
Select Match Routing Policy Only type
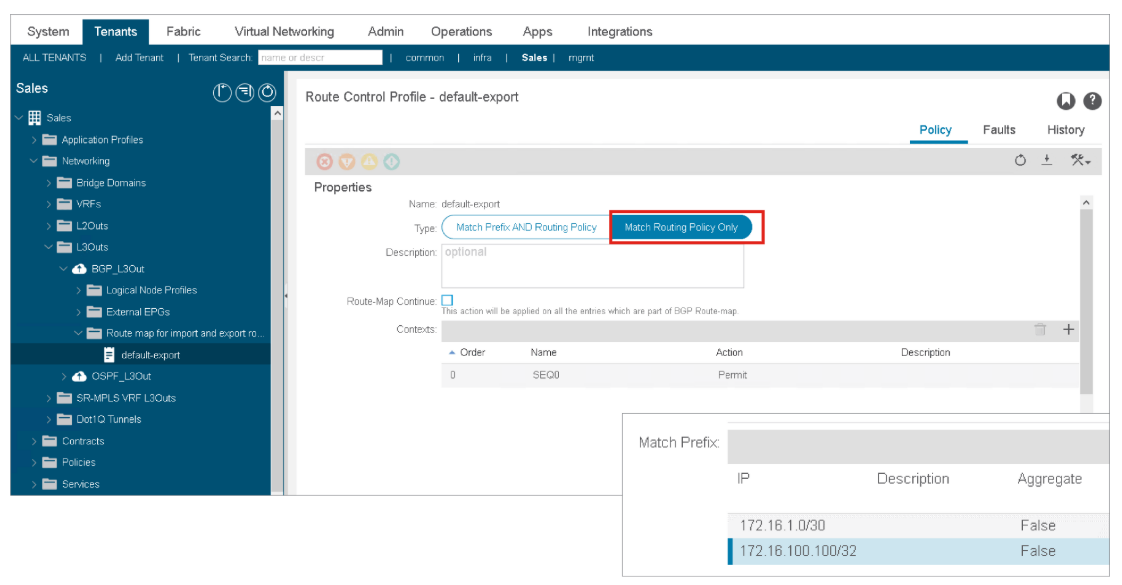point(681,227)
